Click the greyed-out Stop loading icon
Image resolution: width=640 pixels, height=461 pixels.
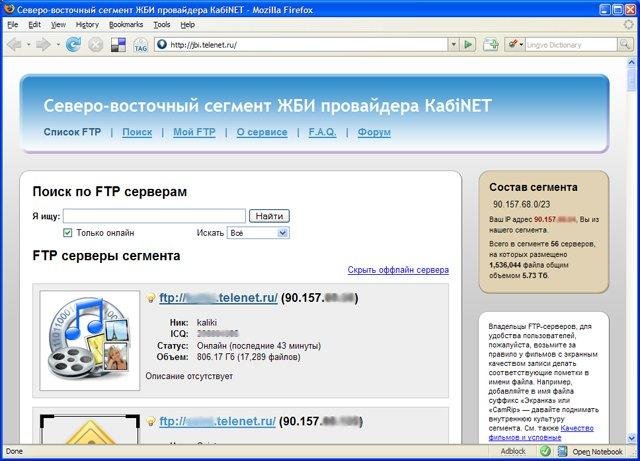[x=96, y=45]
